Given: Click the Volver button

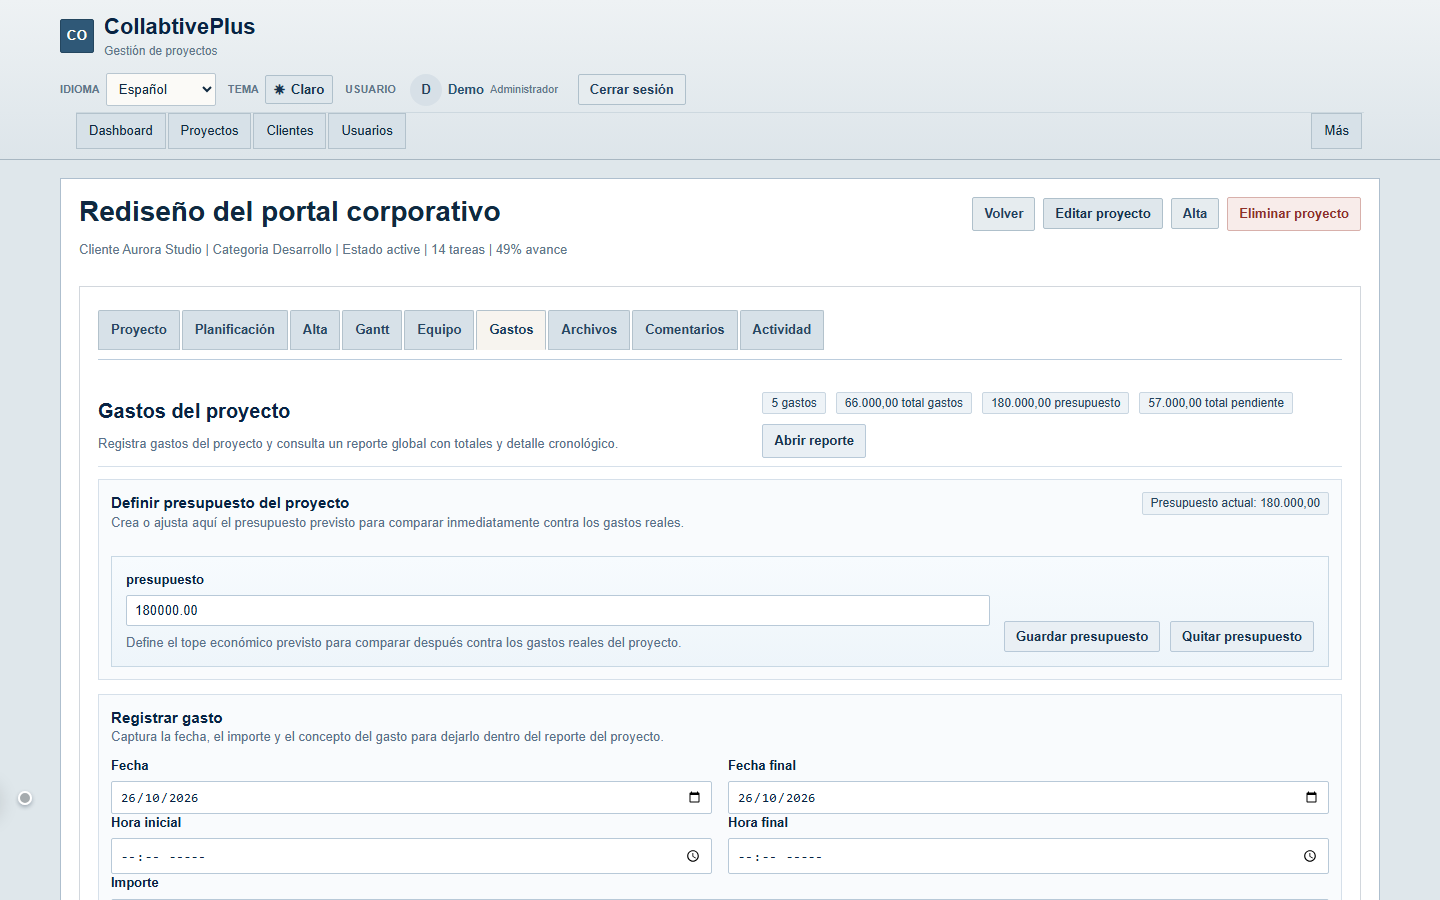Looking at the screenshot, I should click(x=1003, y=214).
